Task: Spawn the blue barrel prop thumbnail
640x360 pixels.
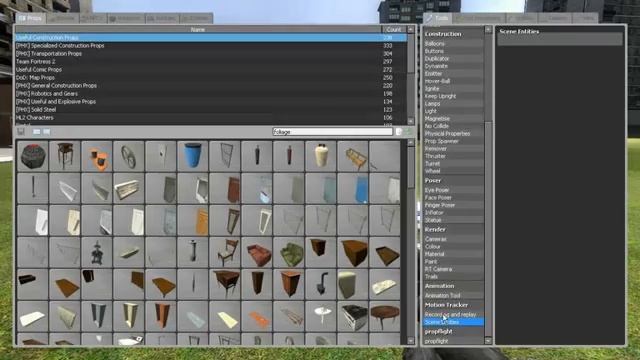Action: 193,156
